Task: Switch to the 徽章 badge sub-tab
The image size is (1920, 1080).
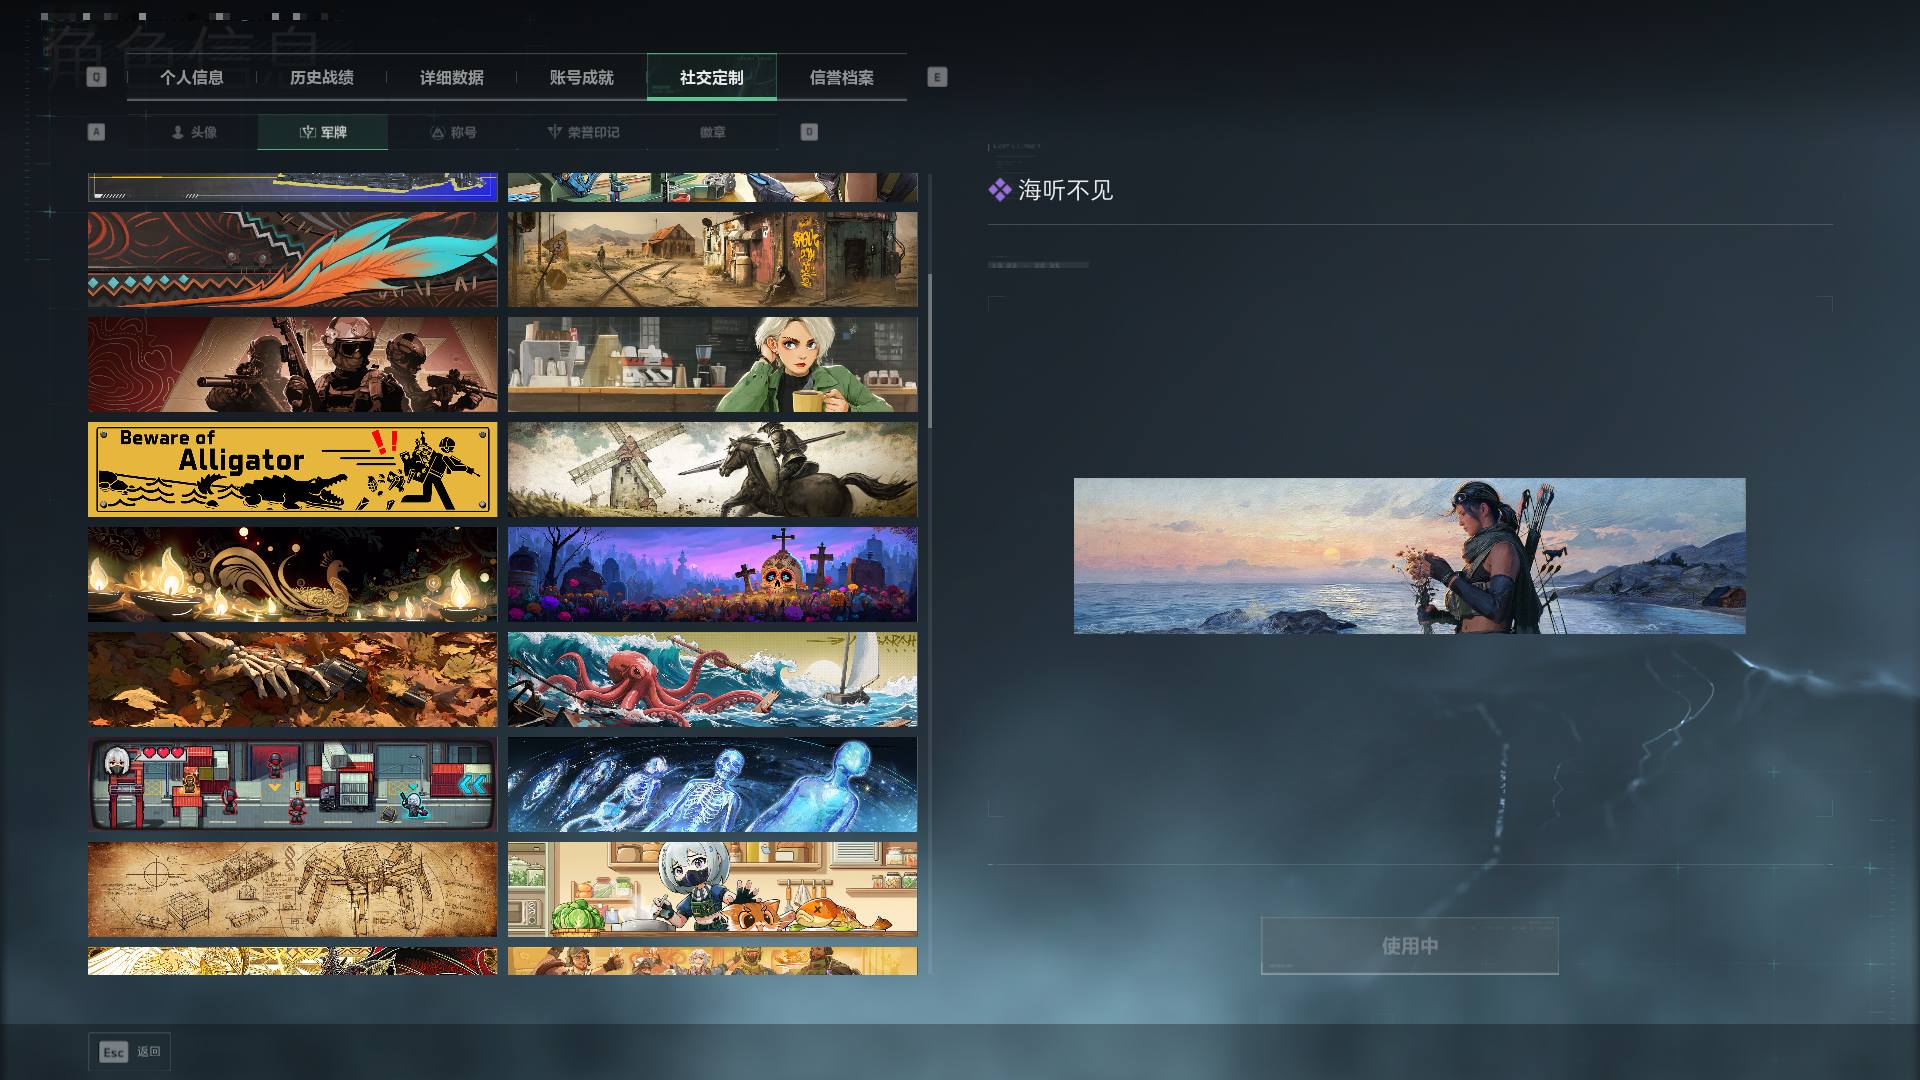Action: (x=713, y=132)
